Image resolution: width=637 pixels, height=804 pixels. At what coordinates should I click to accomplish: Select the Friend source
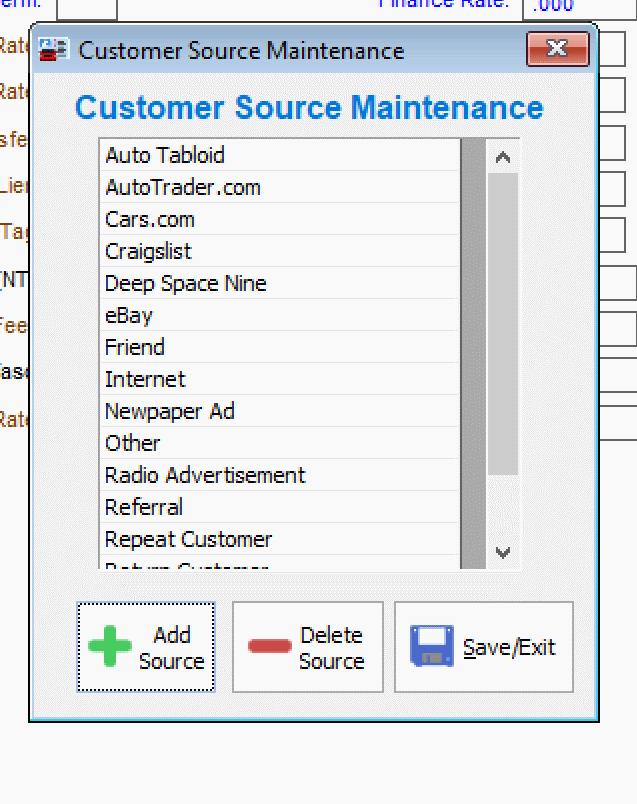click(x=280, y=347)
